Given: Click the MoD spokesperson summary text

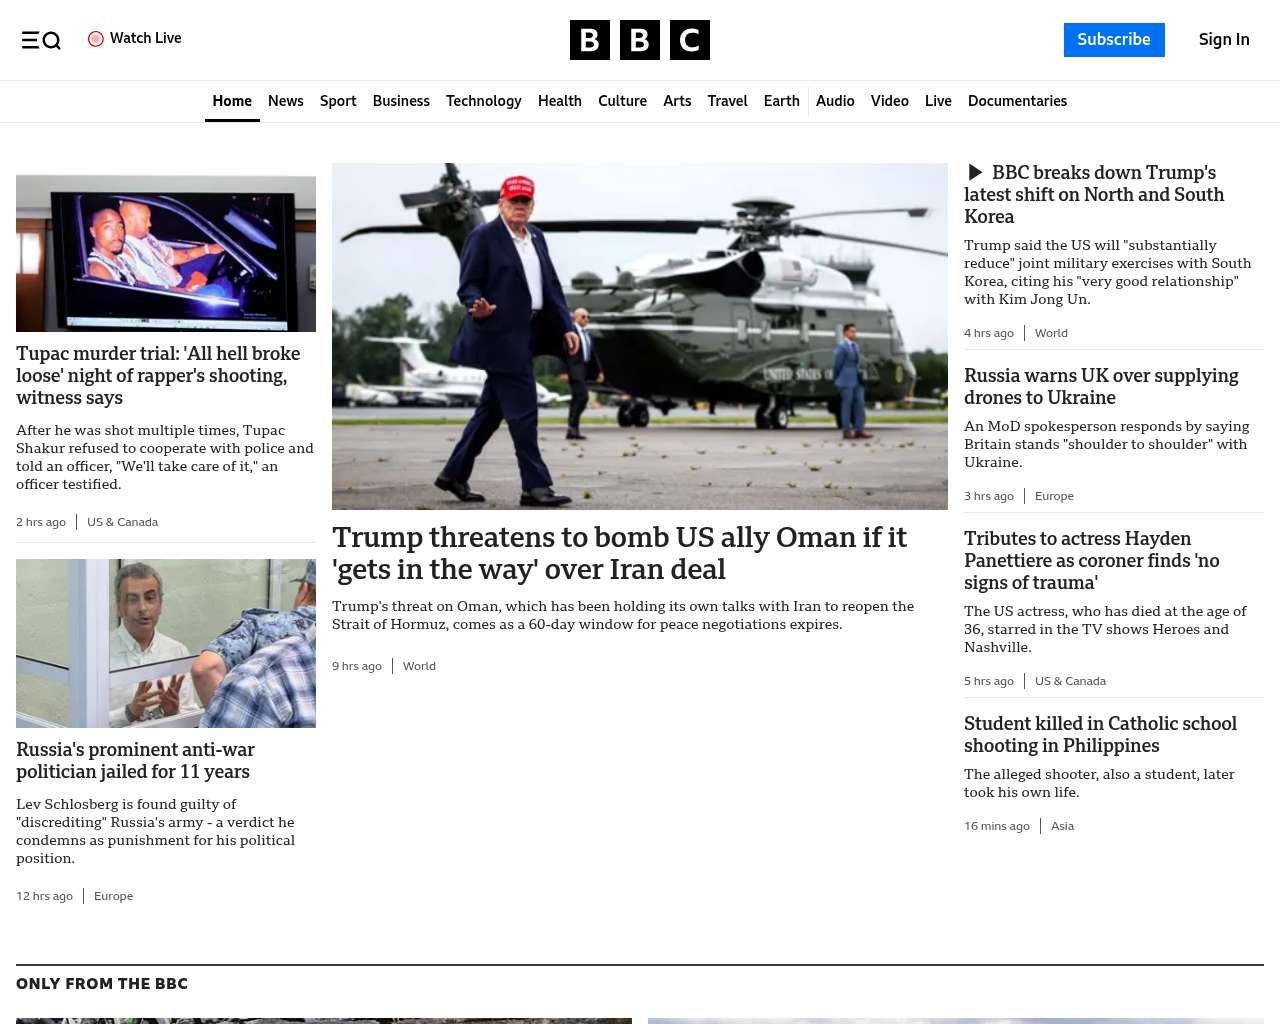Looking at the screenshot, I should point(1107,444).
